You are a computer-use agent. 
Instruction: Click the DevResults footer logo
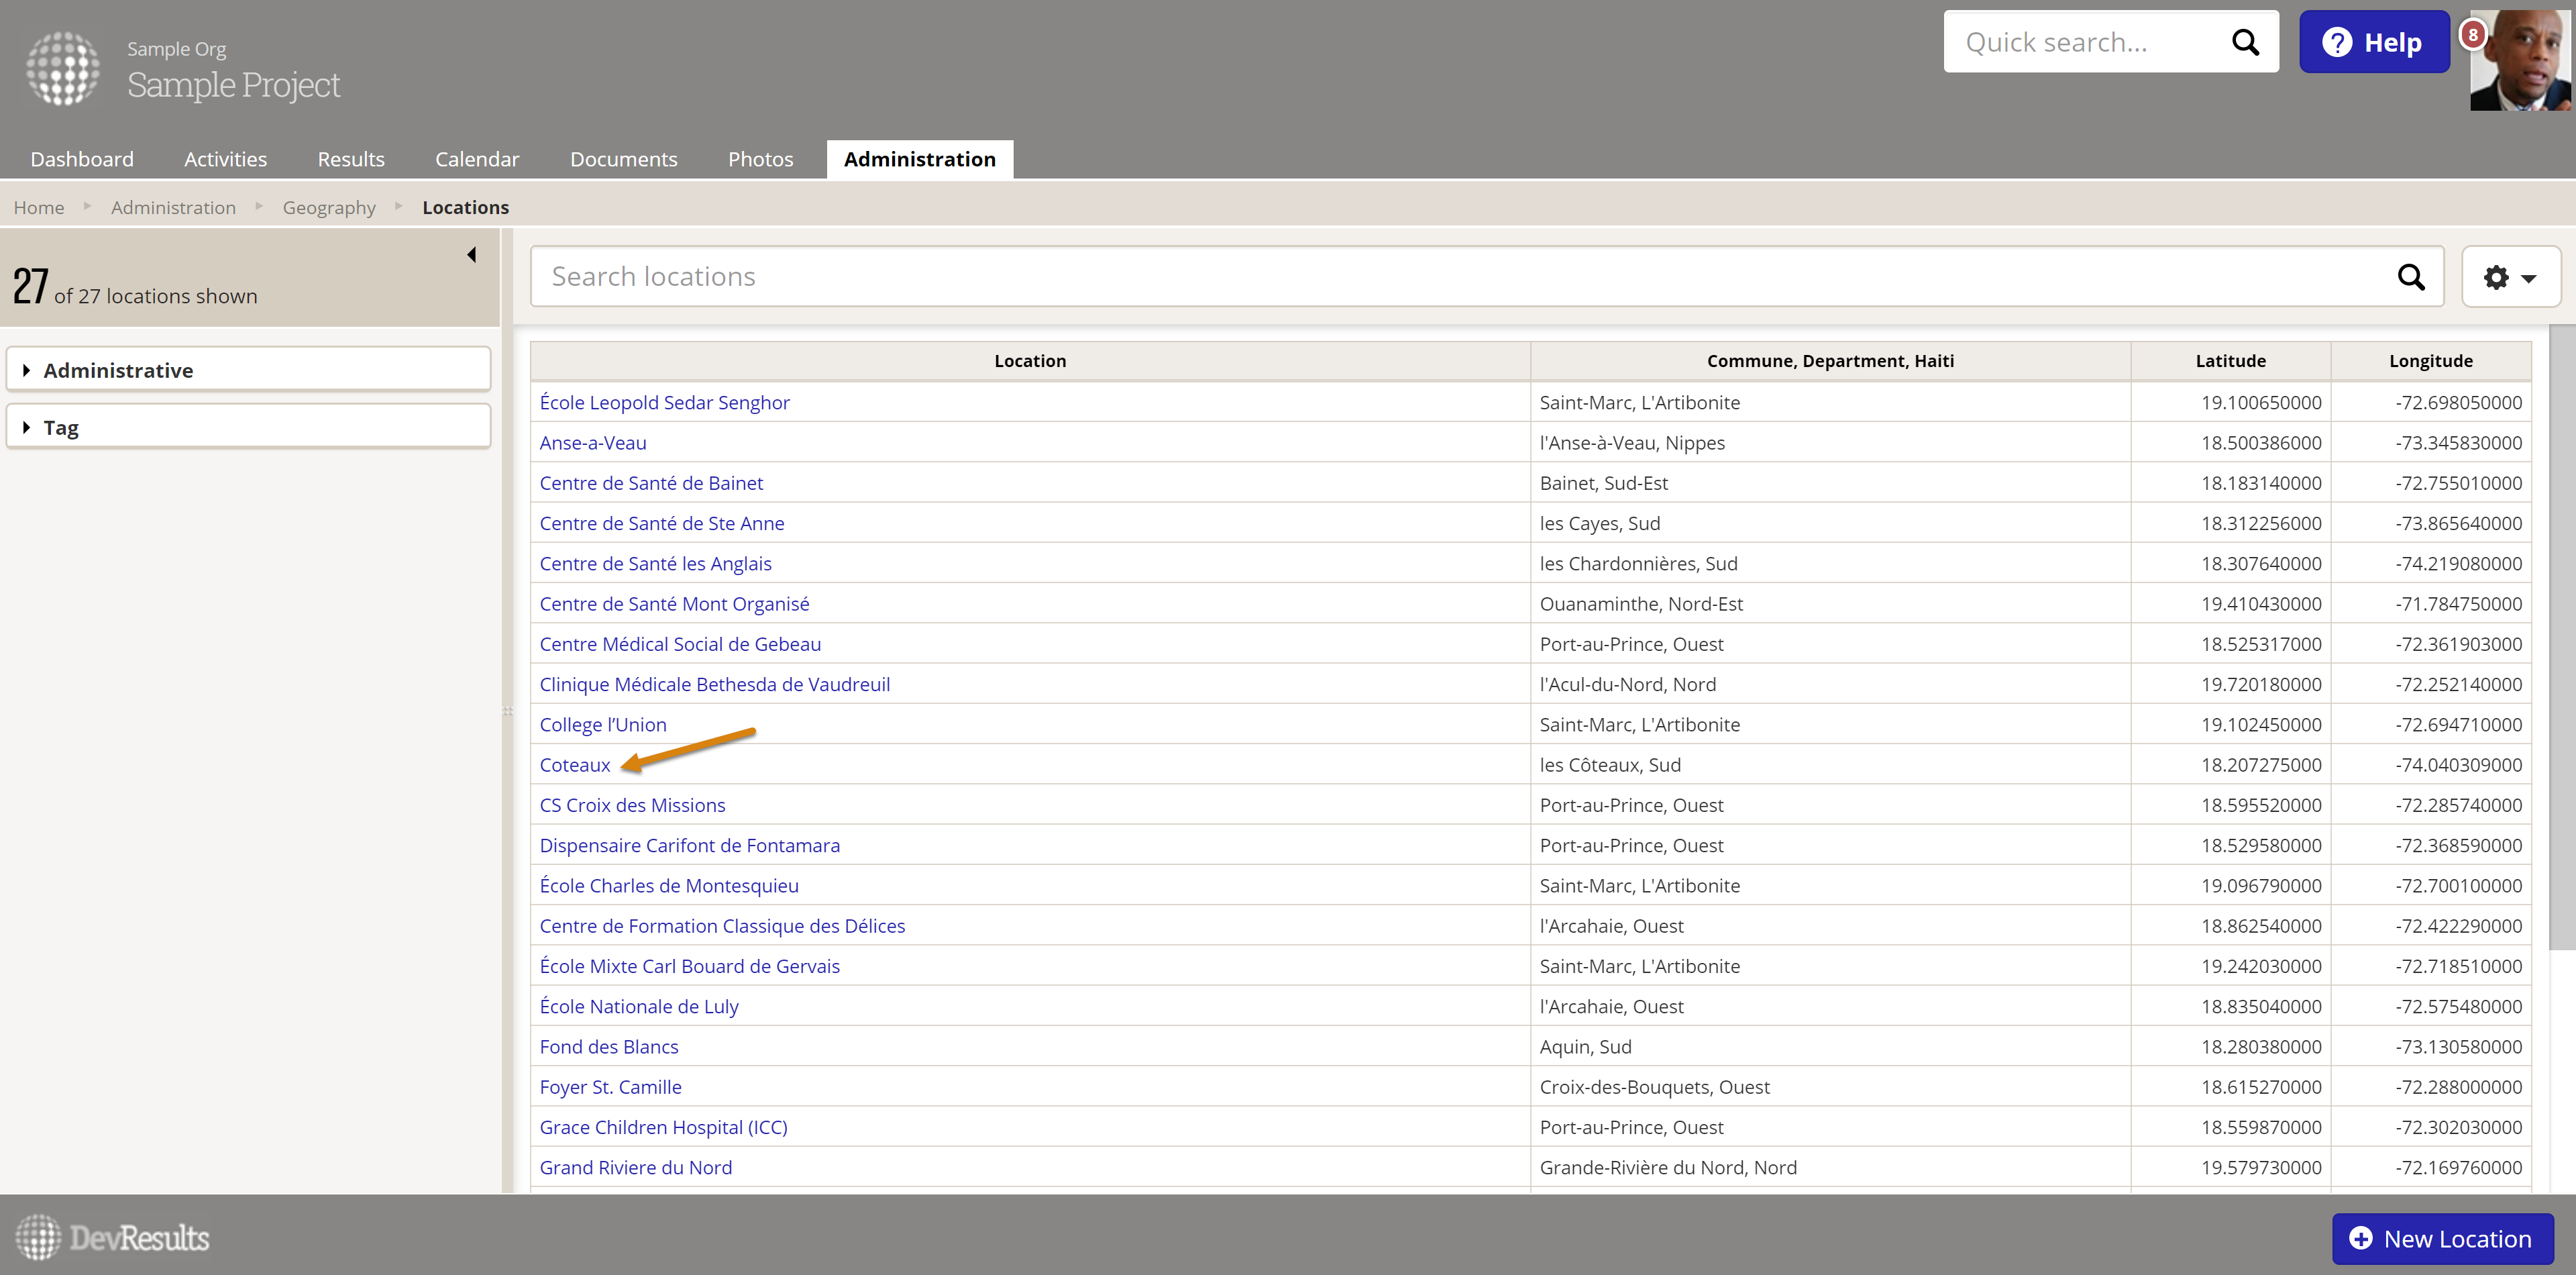(112, 1237)
